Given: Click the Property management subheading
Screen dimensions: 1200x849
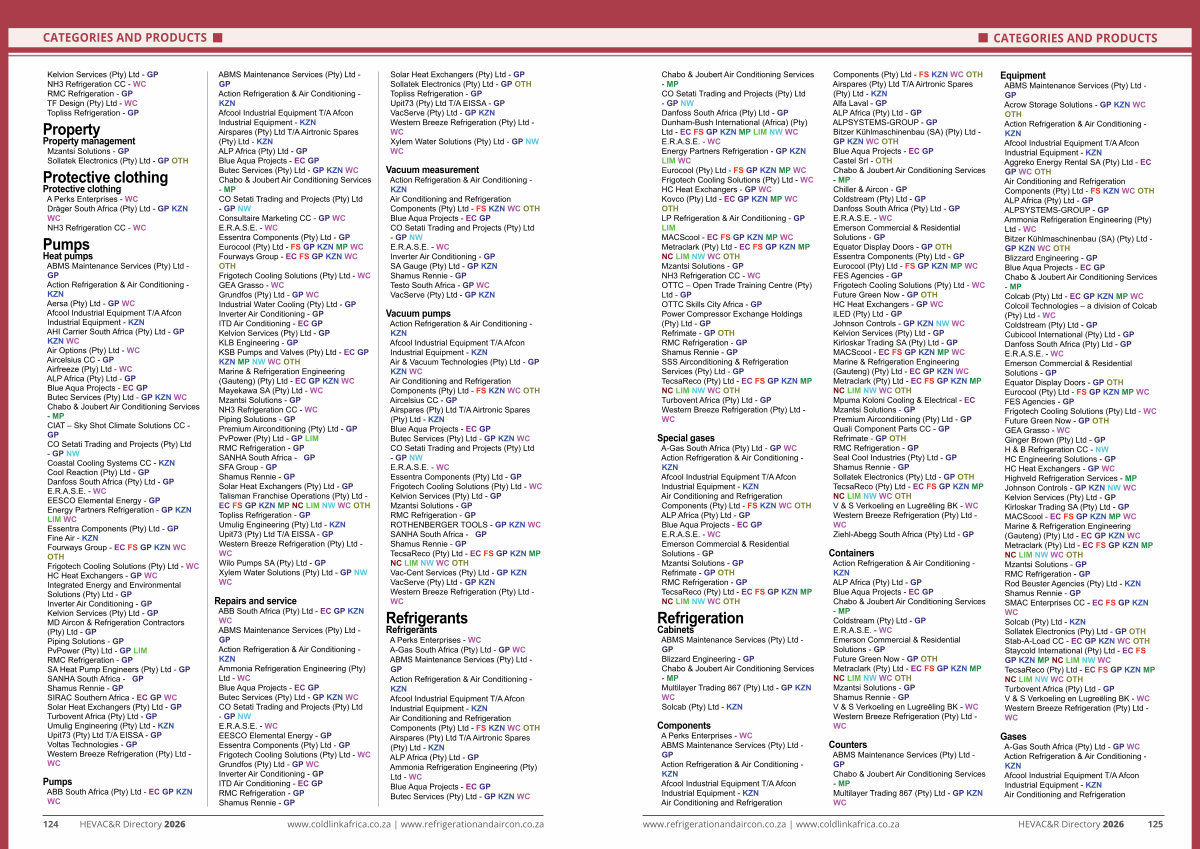Looking at the screenshot, I should pyautogui.click(x=88, y=141).
